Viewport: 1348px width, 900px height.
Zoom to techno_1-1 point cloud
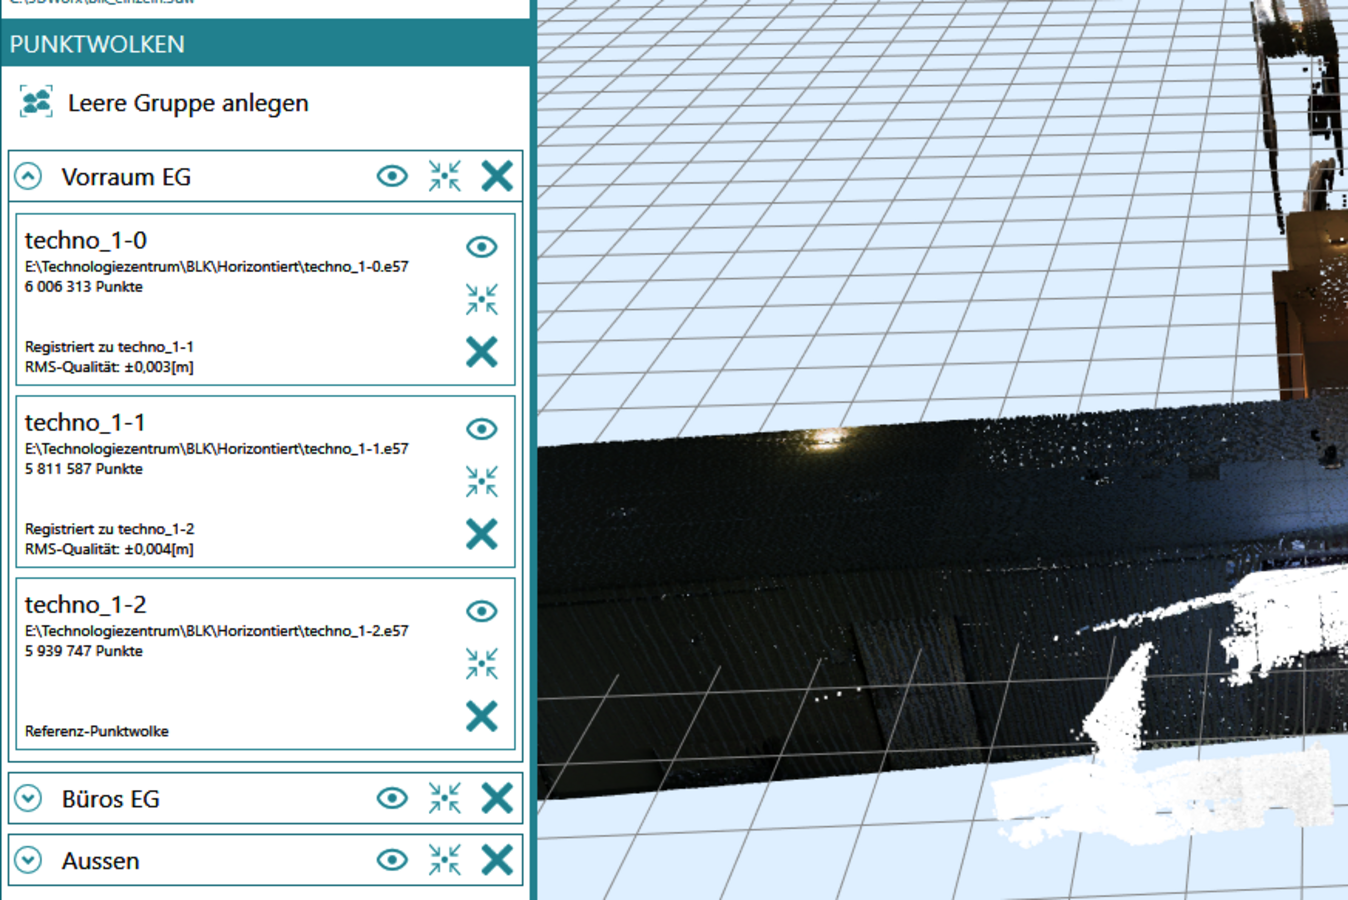[481, 481]
